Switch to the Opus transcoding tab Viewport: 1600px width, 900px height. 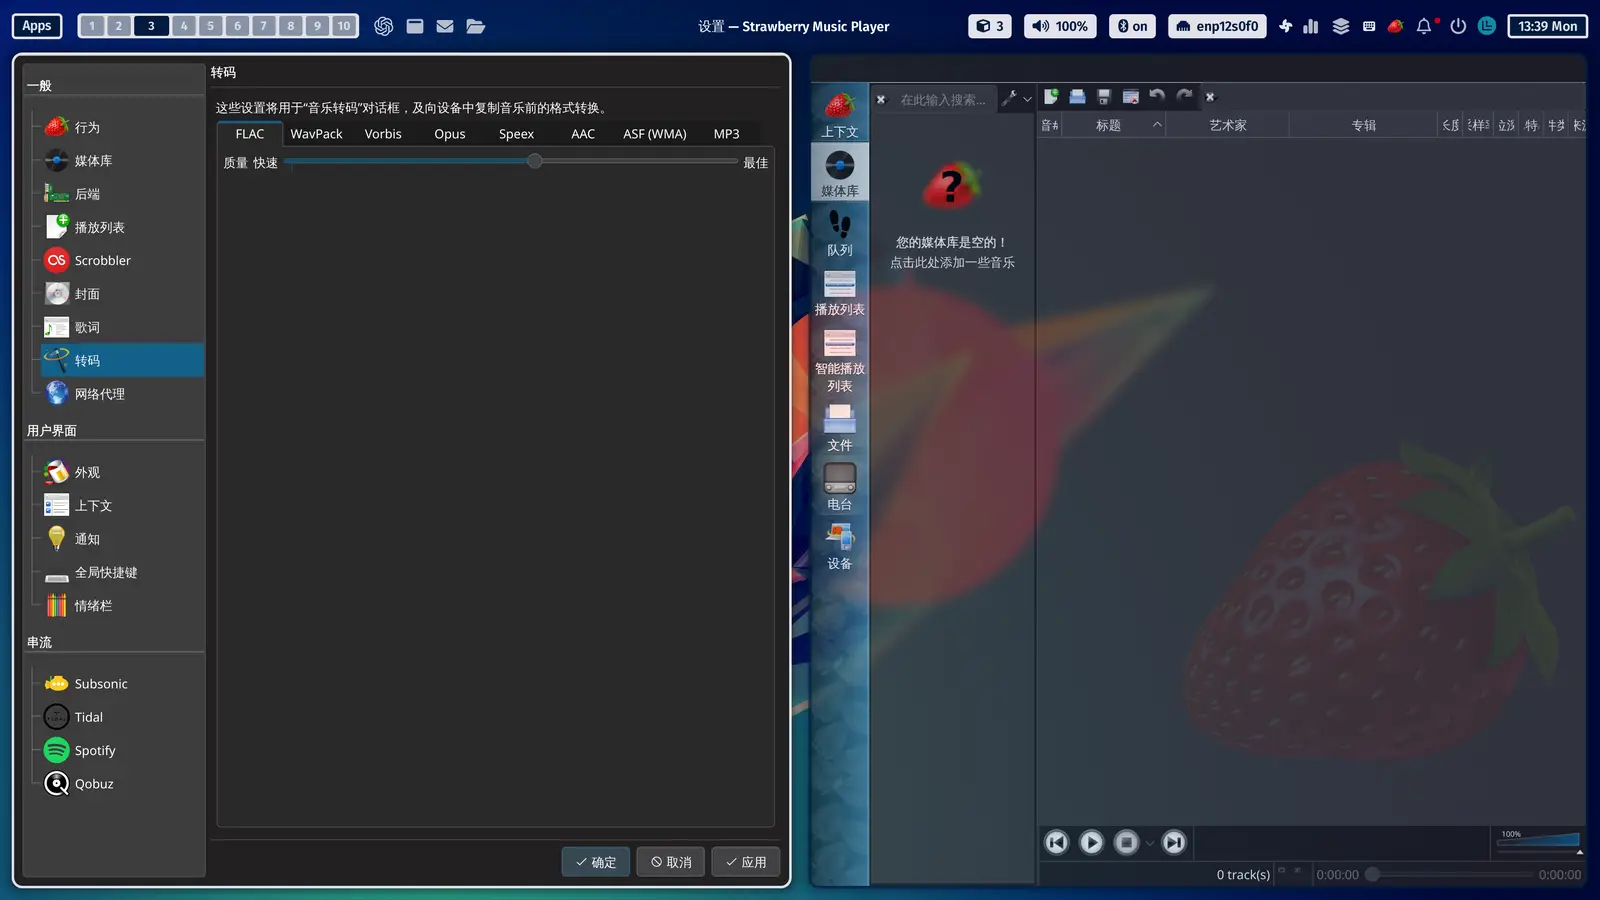[450, 134]
